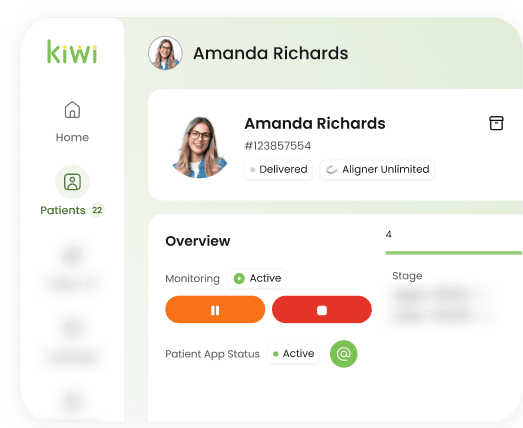
Task: Pause monitoring with the orange button
Action: coord(215,310)
